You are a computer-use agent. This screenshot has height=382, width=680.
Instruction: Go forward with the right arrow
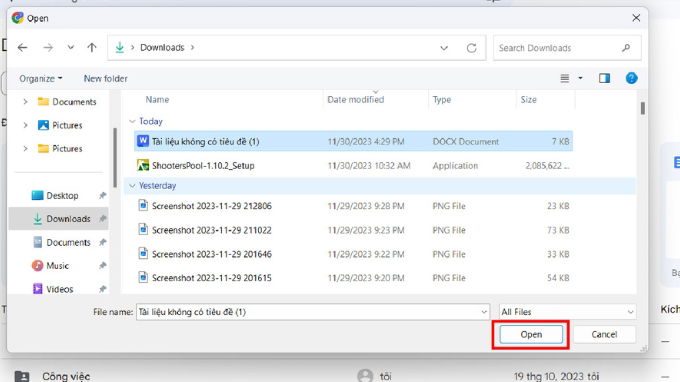(48, 48)
